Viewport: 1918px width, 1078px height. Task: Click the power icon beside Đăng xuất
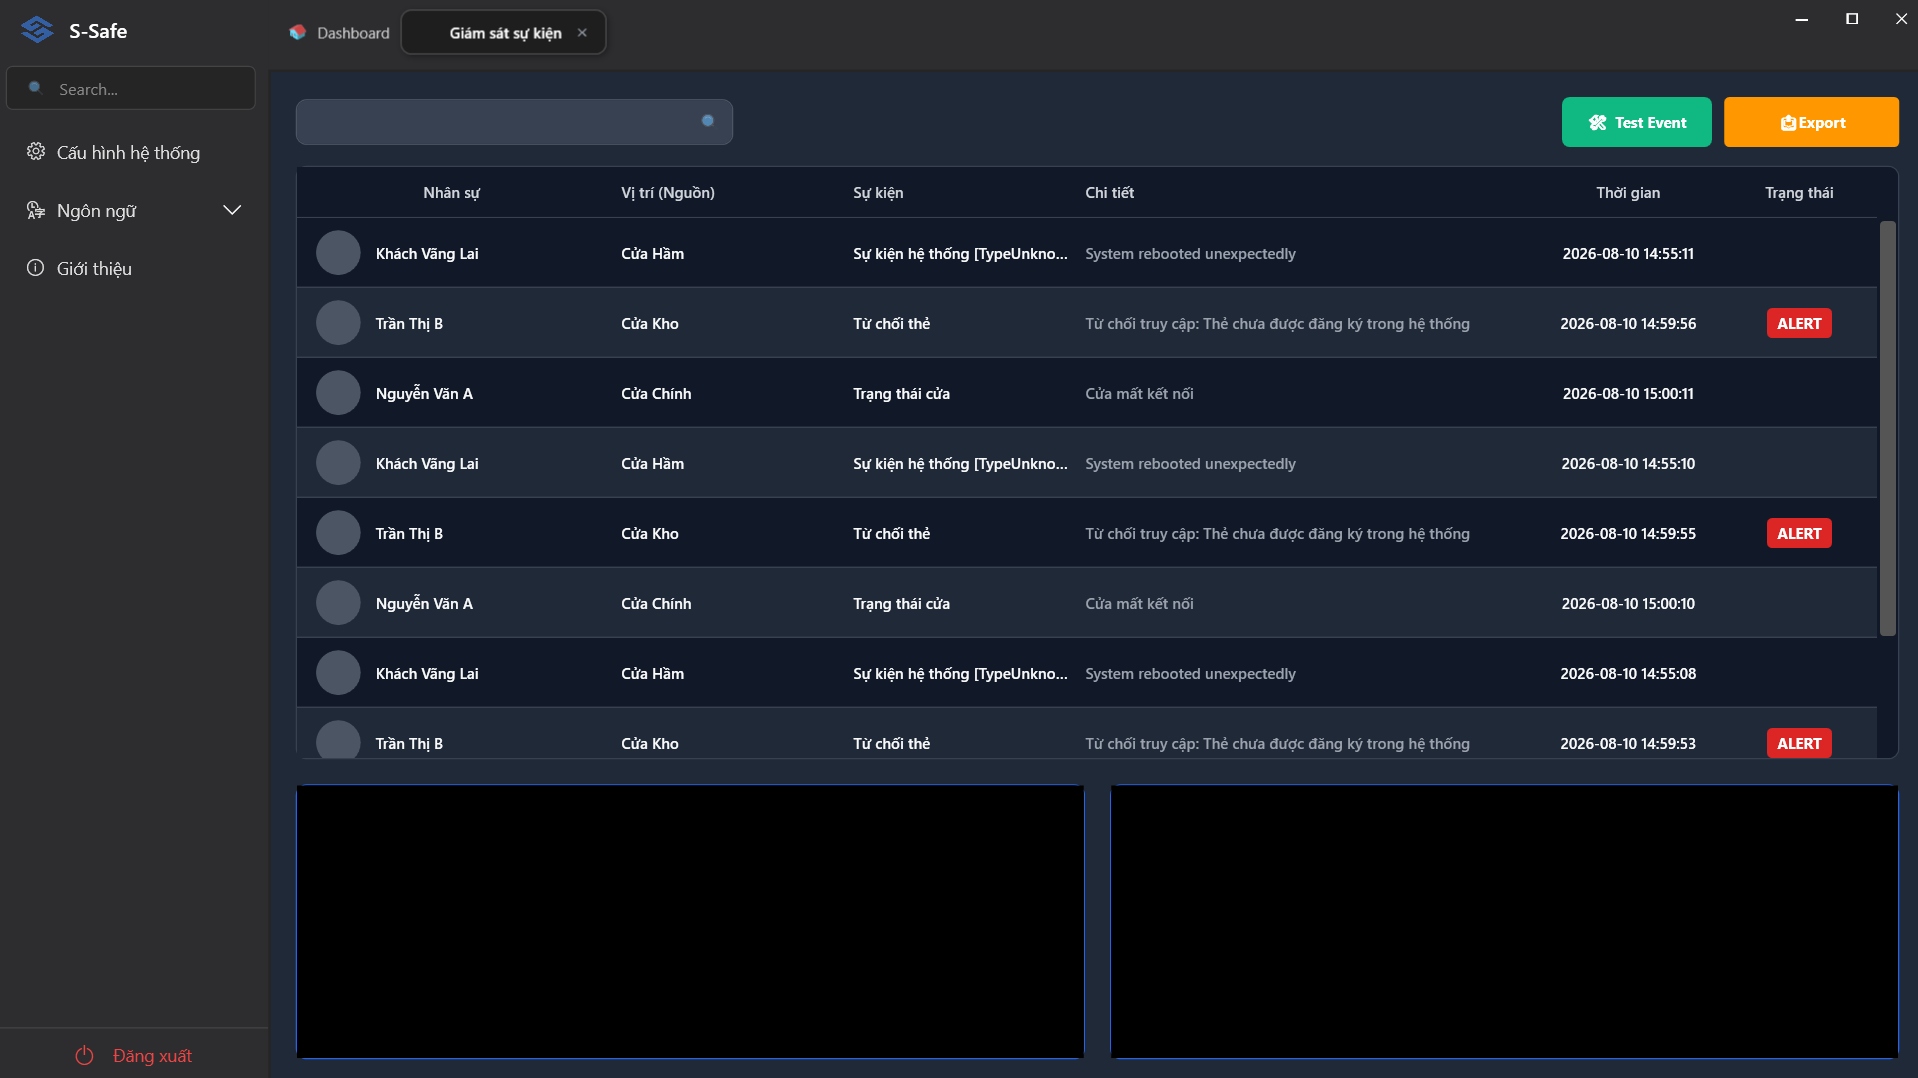pos(85,1055)
